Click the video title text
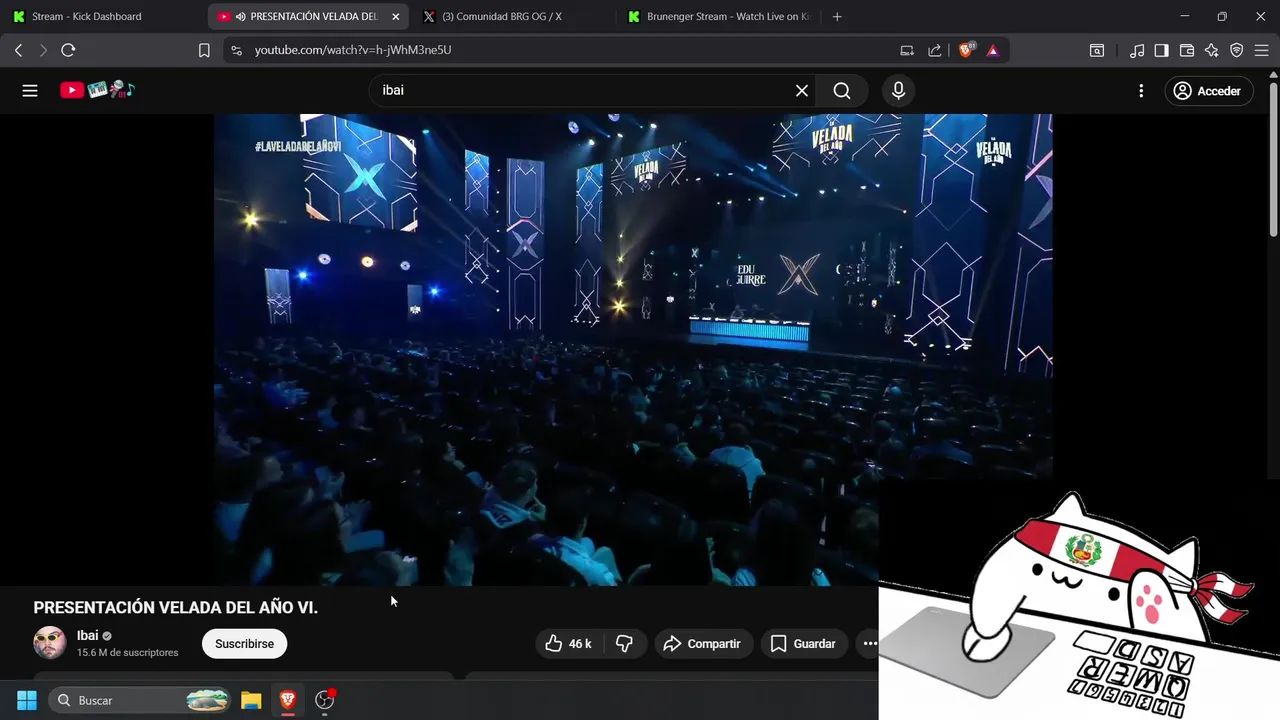1280x720 pixels. tap(176, 608)
